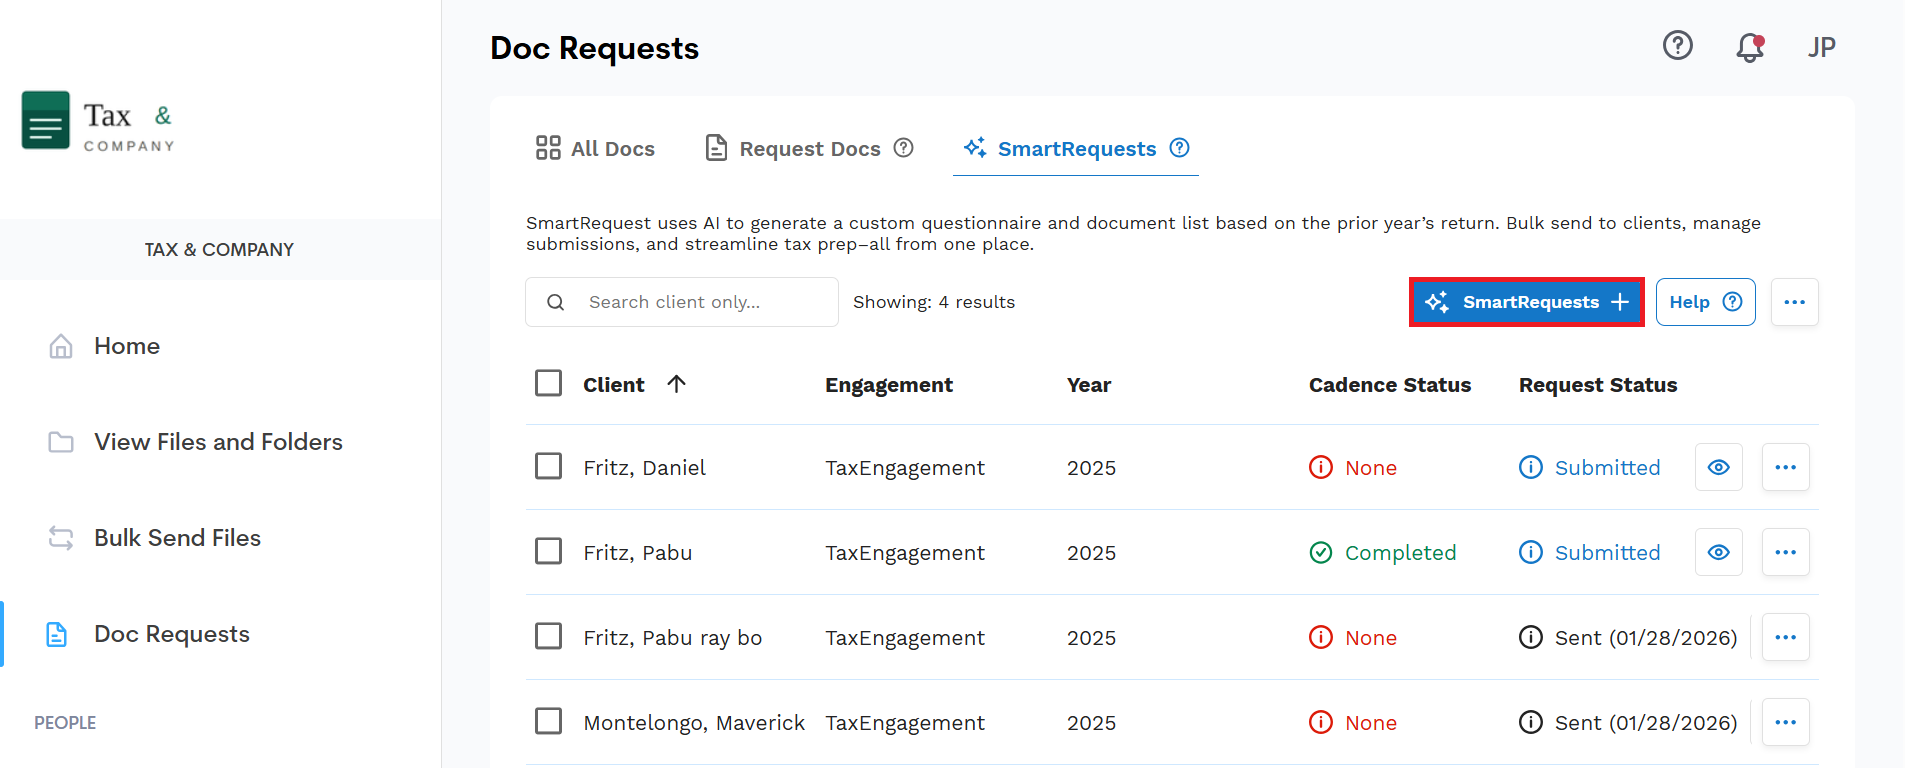
Task: Sort by Client using the arrow icon
Action: point(676,384)
